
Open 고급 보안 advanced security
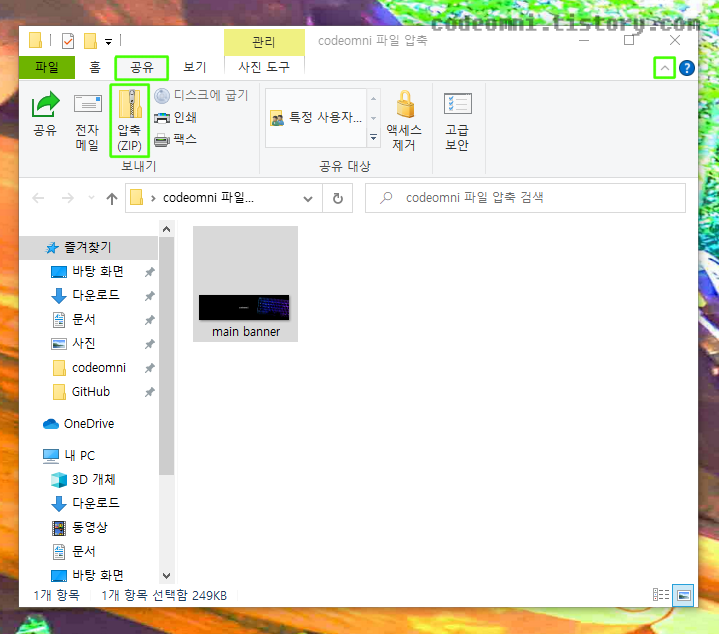tap(457, 121)
